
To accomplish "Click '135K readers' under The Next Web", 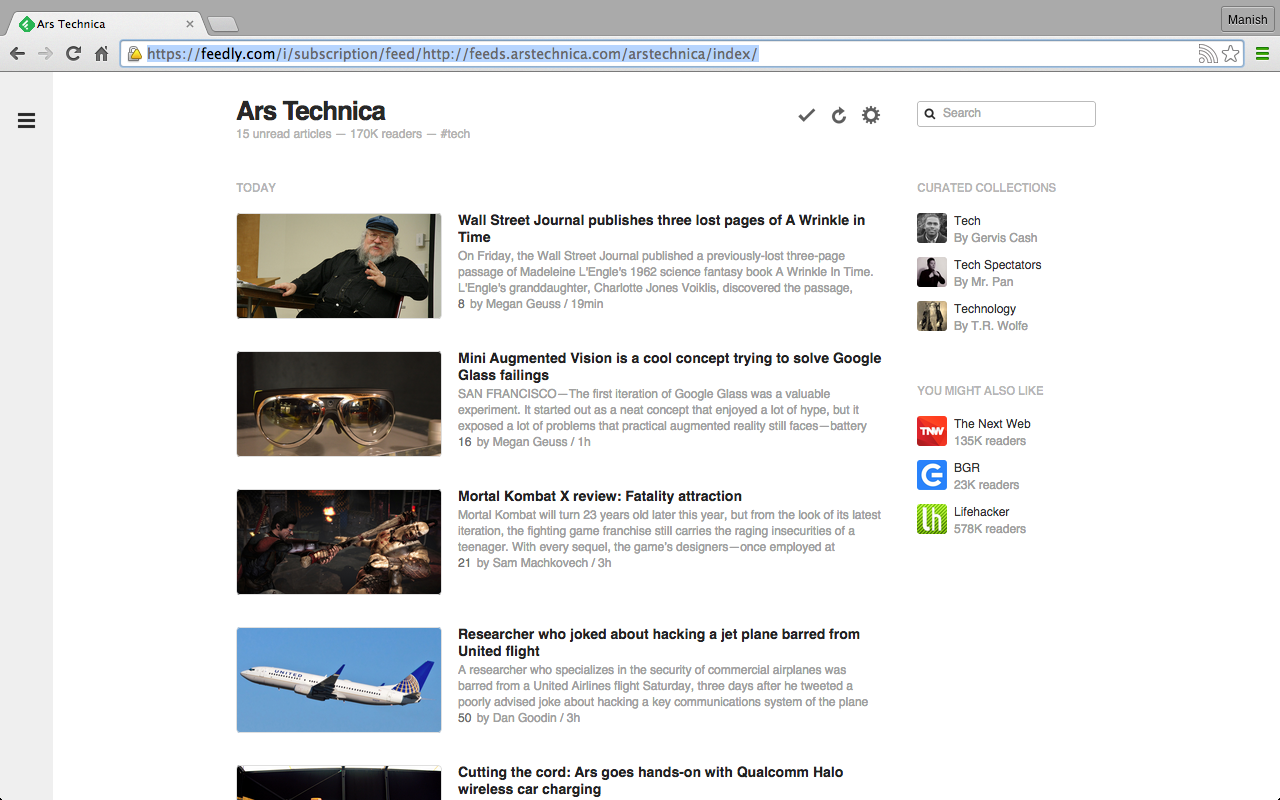I will point(990,441).
